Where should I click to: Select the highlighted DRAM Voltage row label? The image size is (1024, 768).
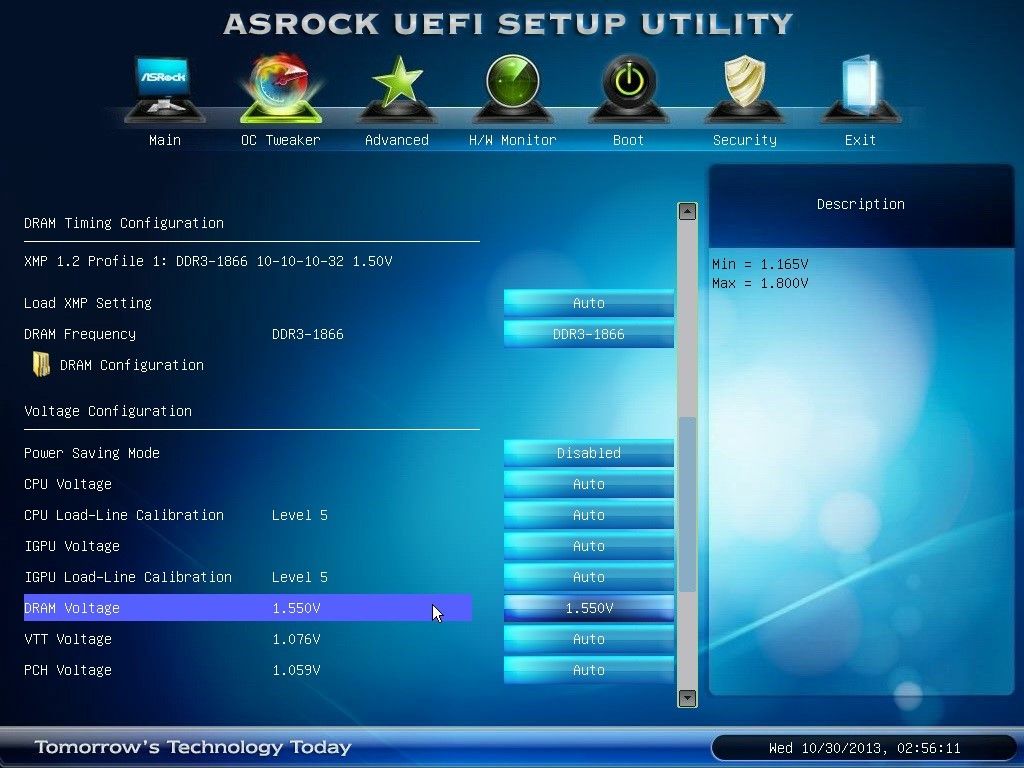[72, 608]
